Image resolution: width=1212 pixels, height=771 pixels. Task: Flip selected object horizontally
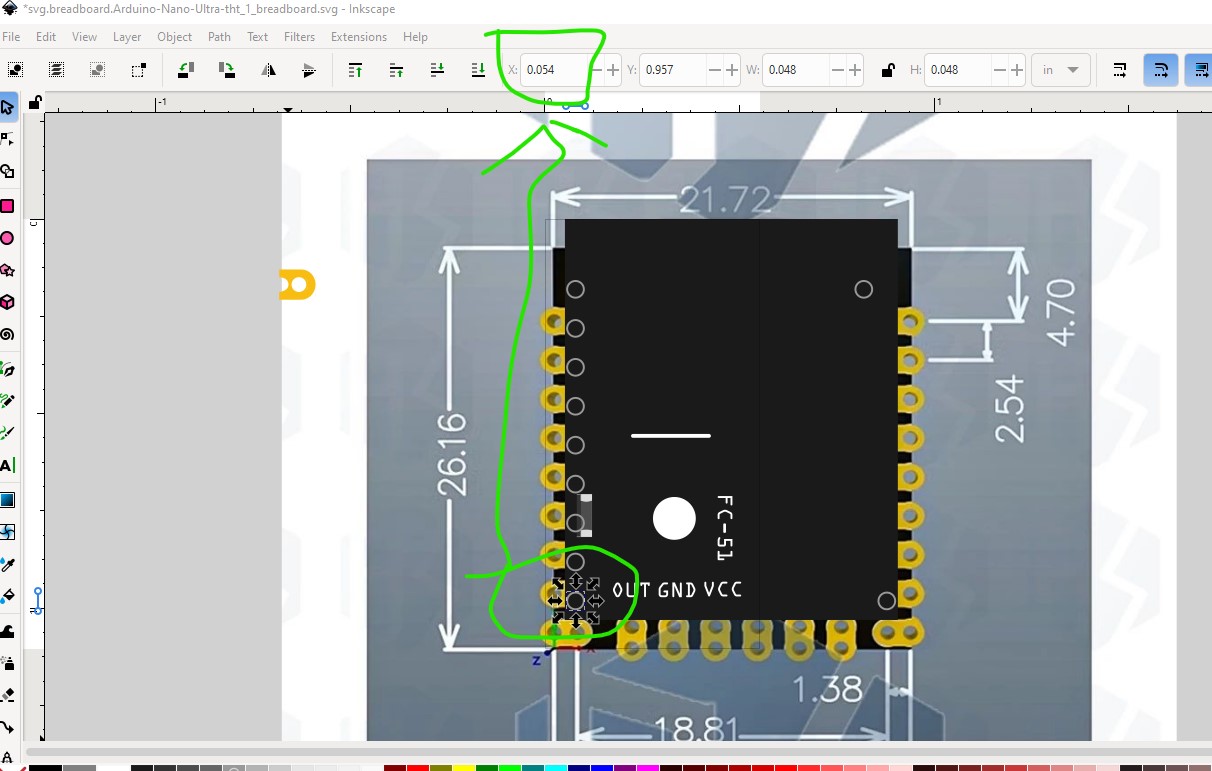coord(268,70)
